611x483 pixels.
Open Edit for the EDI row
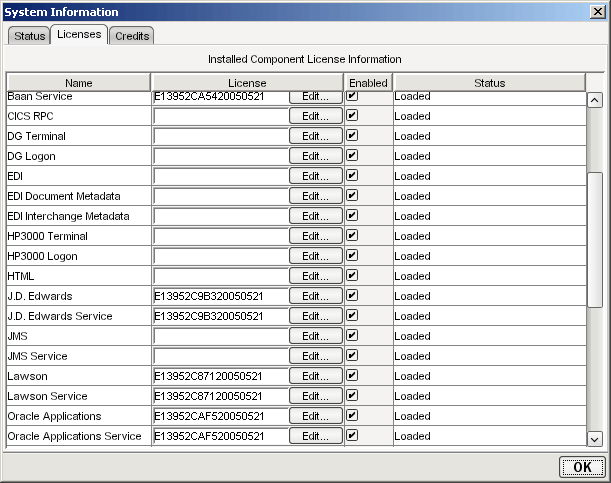(x=316, y=176)
